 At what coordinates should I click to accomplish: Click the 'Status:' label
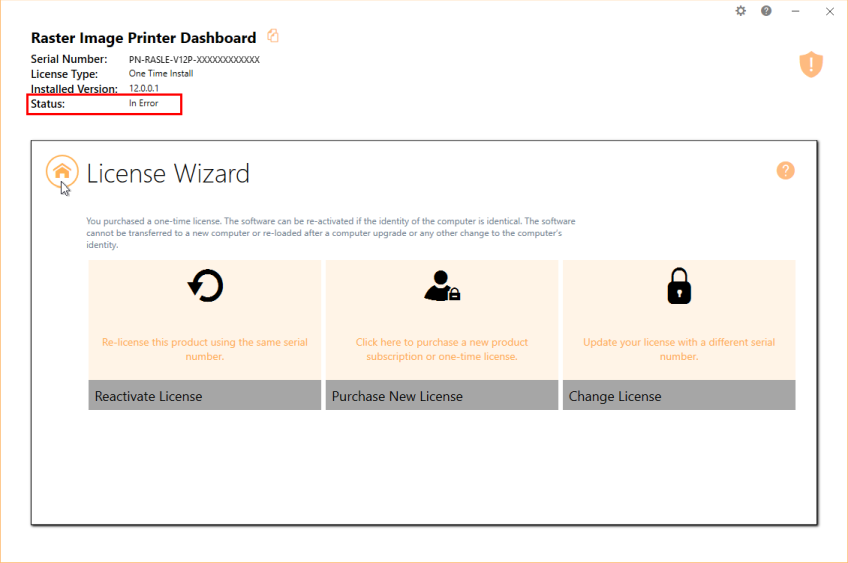pyautogui.click(x=48, y=104)
